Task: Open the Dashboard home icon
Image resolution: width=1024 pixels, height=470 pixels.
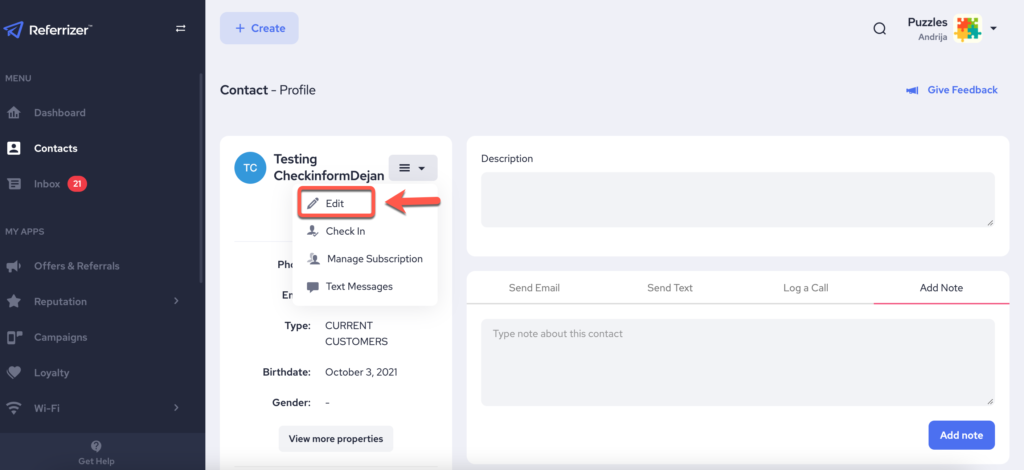Action: point(14,113)
